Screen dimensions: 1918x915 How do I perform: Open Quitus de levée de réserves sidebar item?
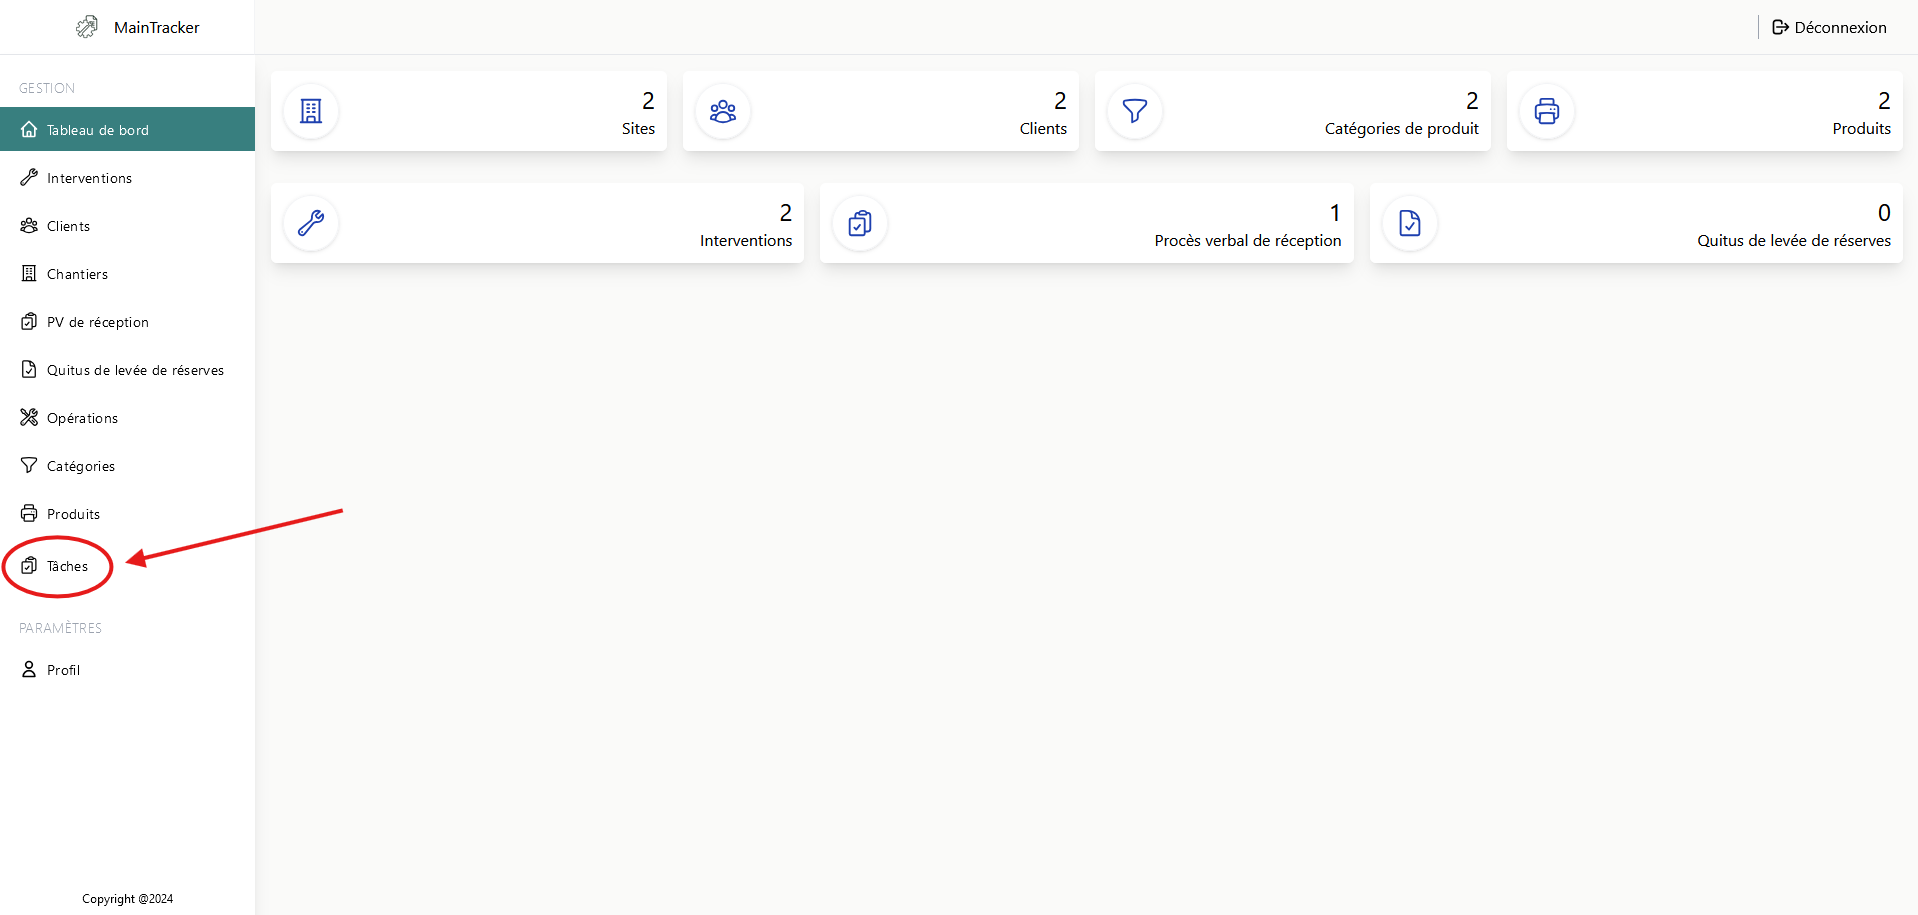point(135,370)
